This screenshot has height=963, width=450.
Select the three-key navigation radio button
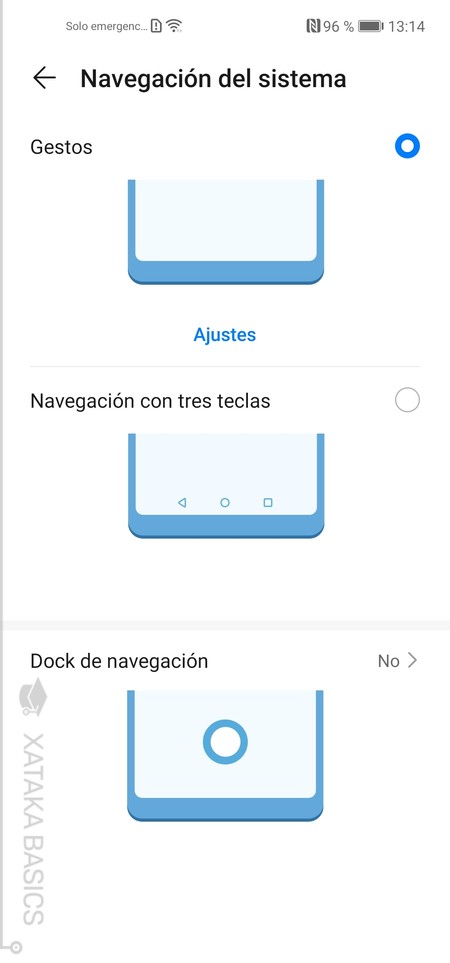[407, 400]
